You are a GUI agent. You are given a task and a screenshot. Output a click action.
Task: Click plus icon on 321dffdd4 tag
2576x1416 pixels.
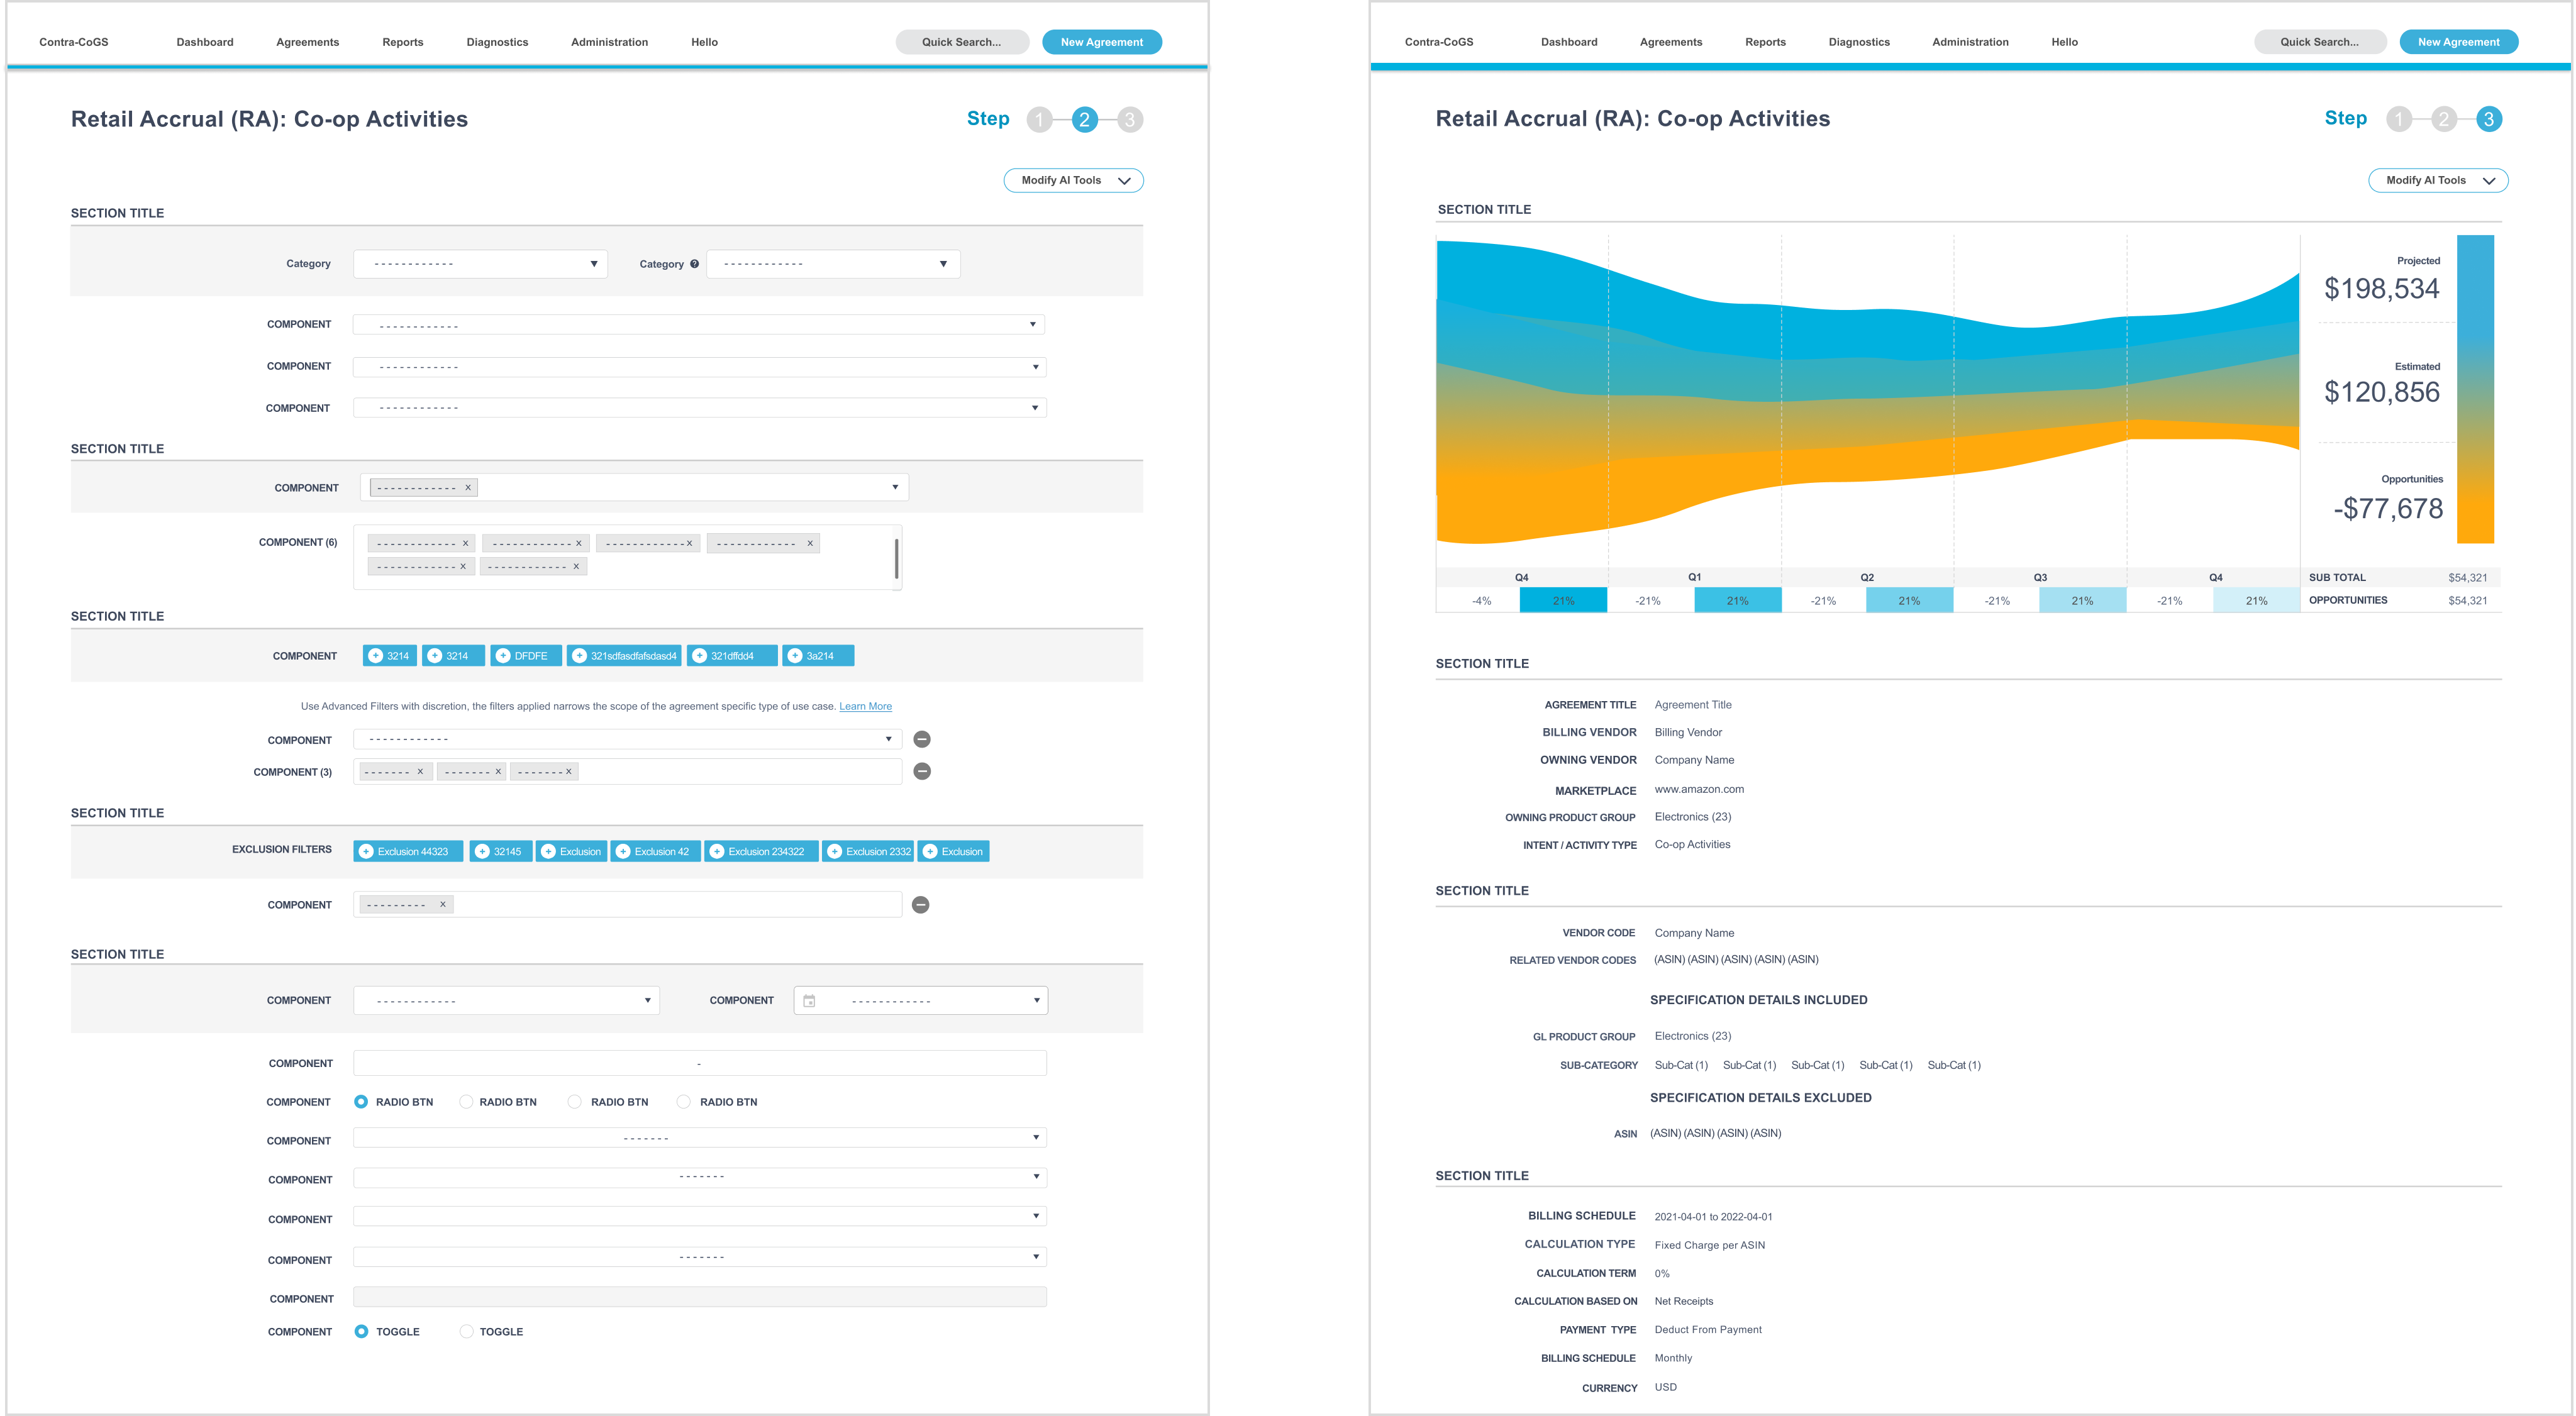(x=700, y=656)
